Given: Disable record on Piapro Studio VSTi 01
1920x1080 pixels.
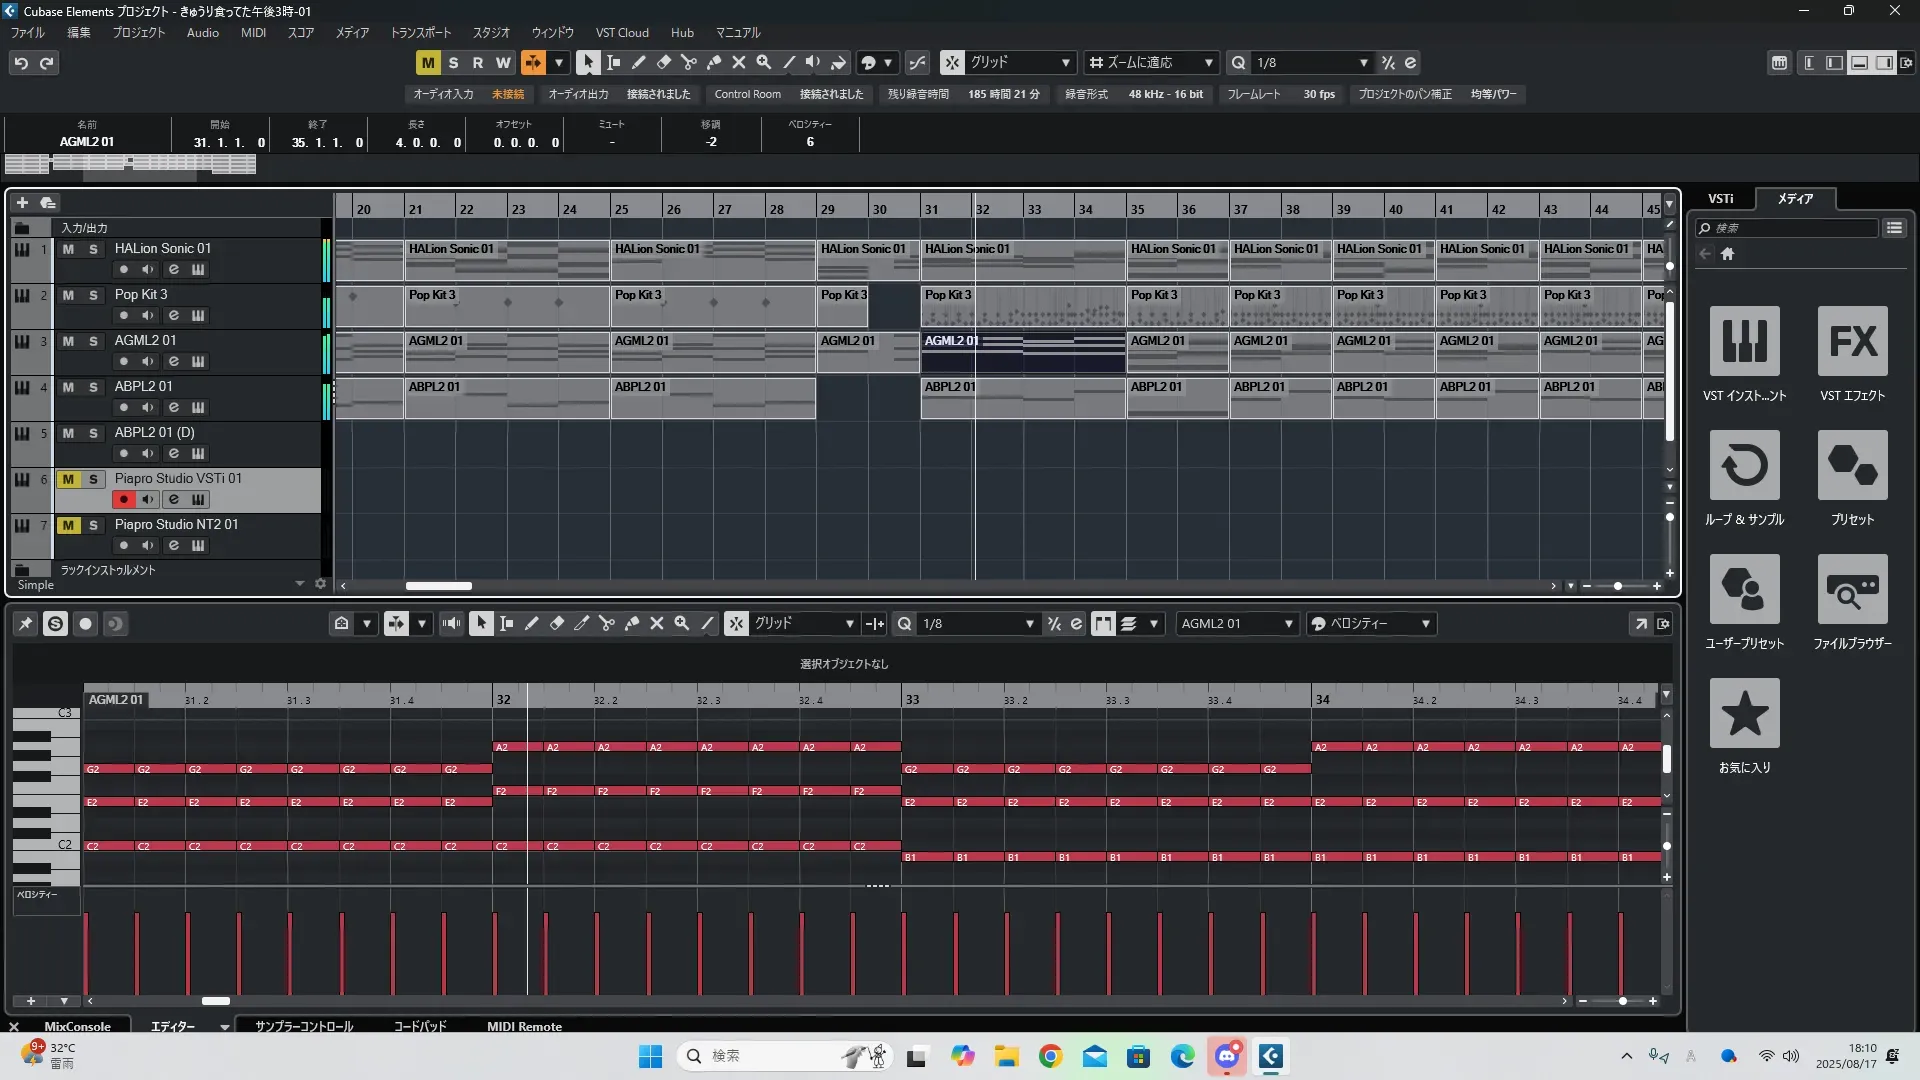Looking at the screenshot, I should [x=123, y=499].
